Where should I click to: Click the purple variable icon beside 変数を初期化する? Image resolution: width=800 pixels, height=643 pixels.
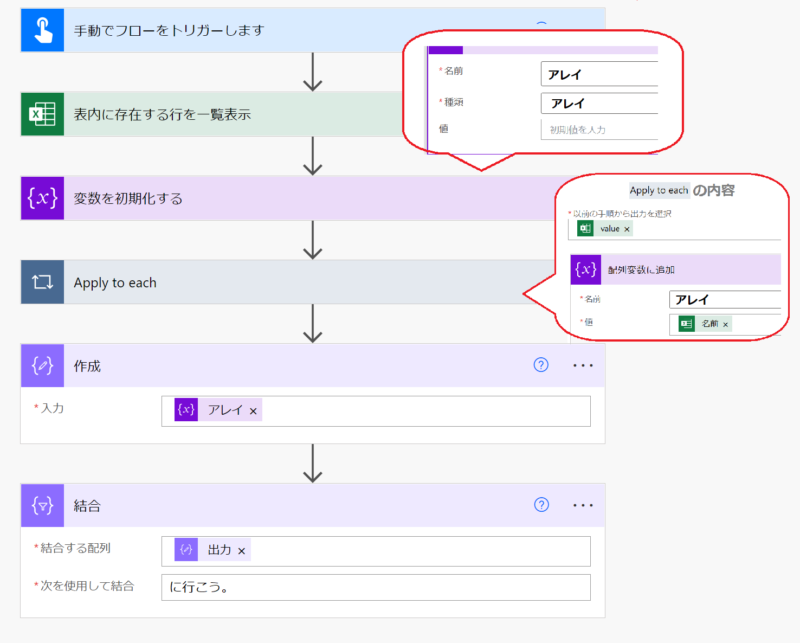coord(42,198)
